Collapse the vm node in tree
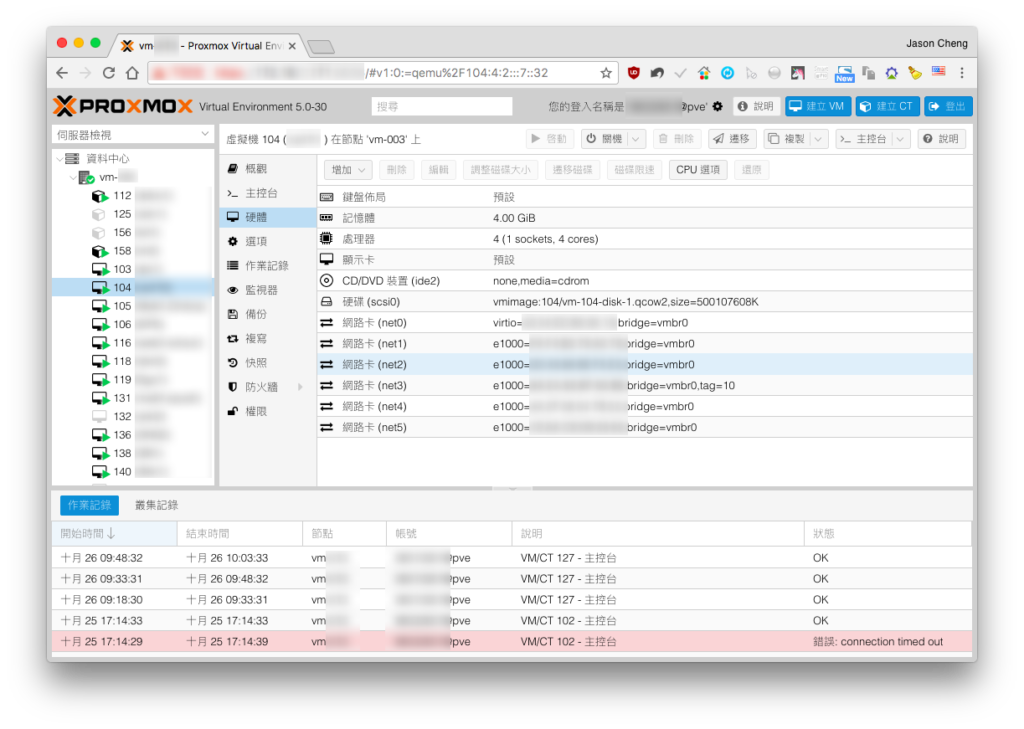Viewport: 1024px width, 729px height. (x=72, y=177)
